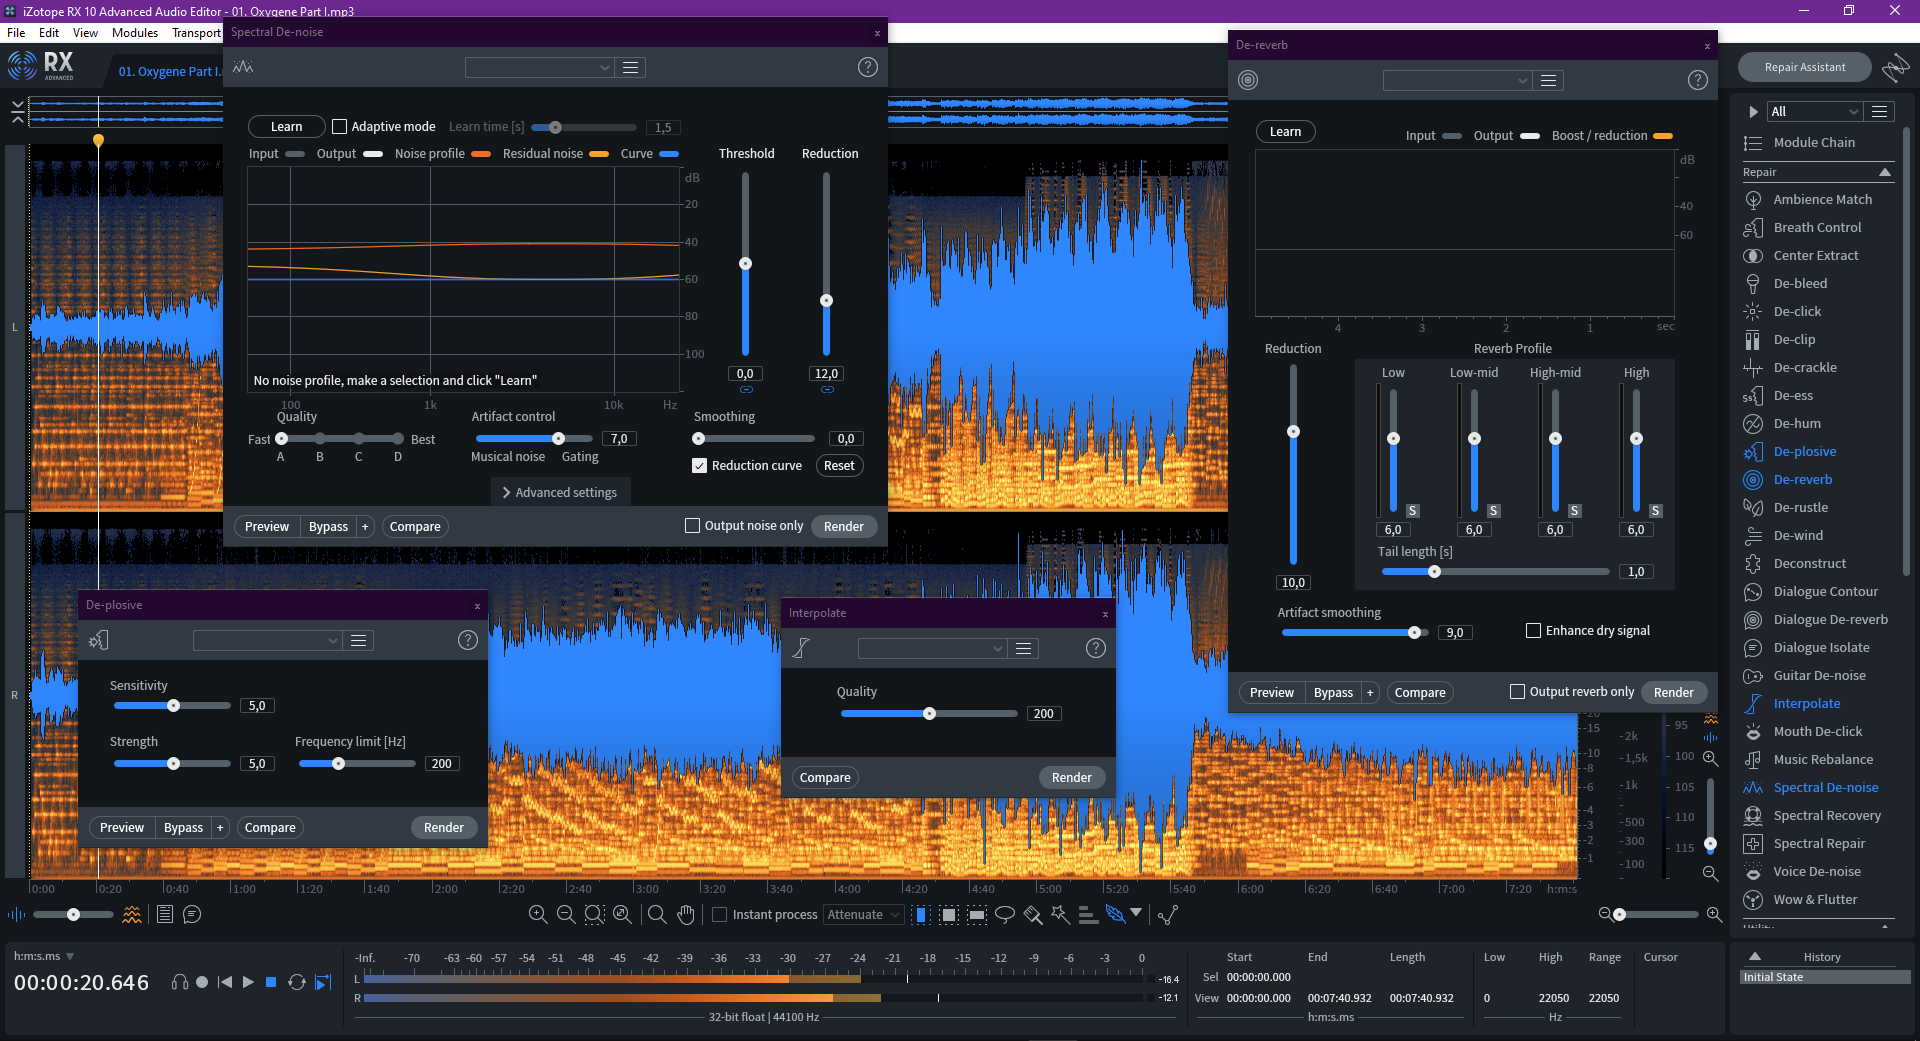1920x1041 pixels.
Task: Click Learn in De-reverb window
Action: coord(1285,132)
